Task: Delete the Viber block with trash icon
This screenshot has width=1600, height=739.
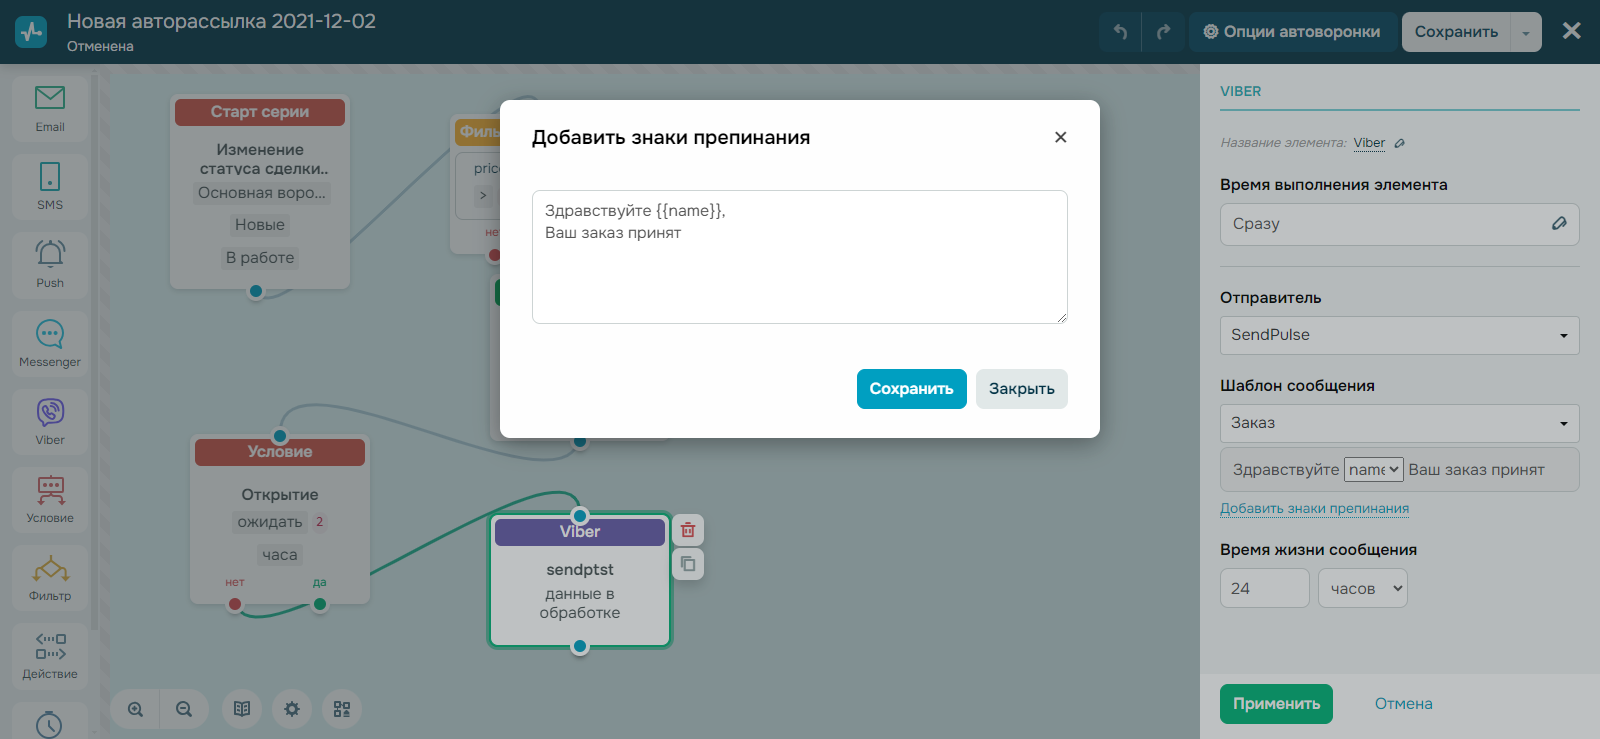Action: 688,530
